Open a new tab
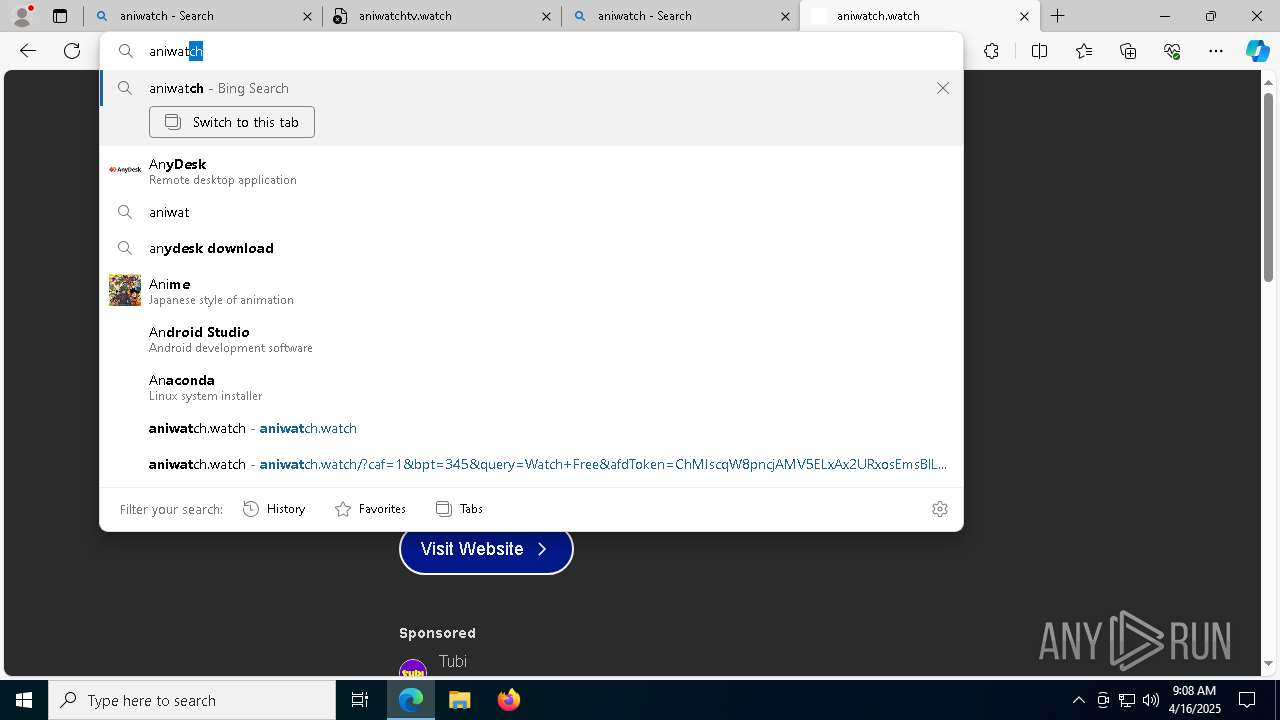This screenshot has height=720, width=1280. pos(1058,16)
